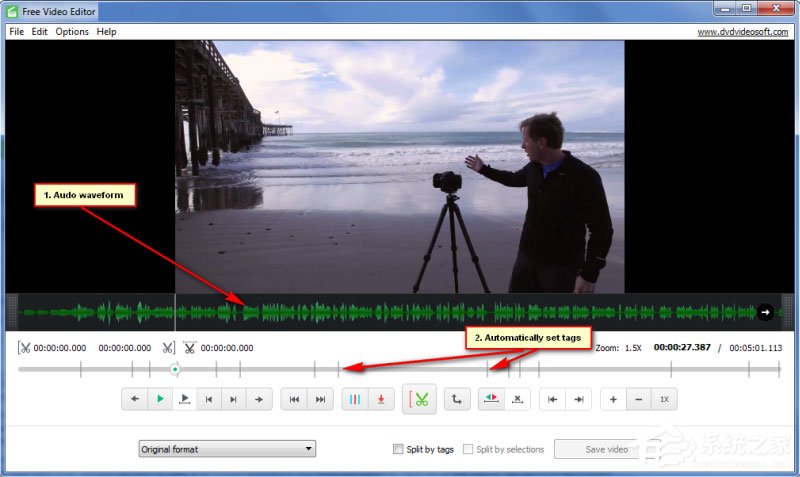Screen dimensions: 800x477
Task: Zoom in timeline with plus button
Action: [613, 400]
